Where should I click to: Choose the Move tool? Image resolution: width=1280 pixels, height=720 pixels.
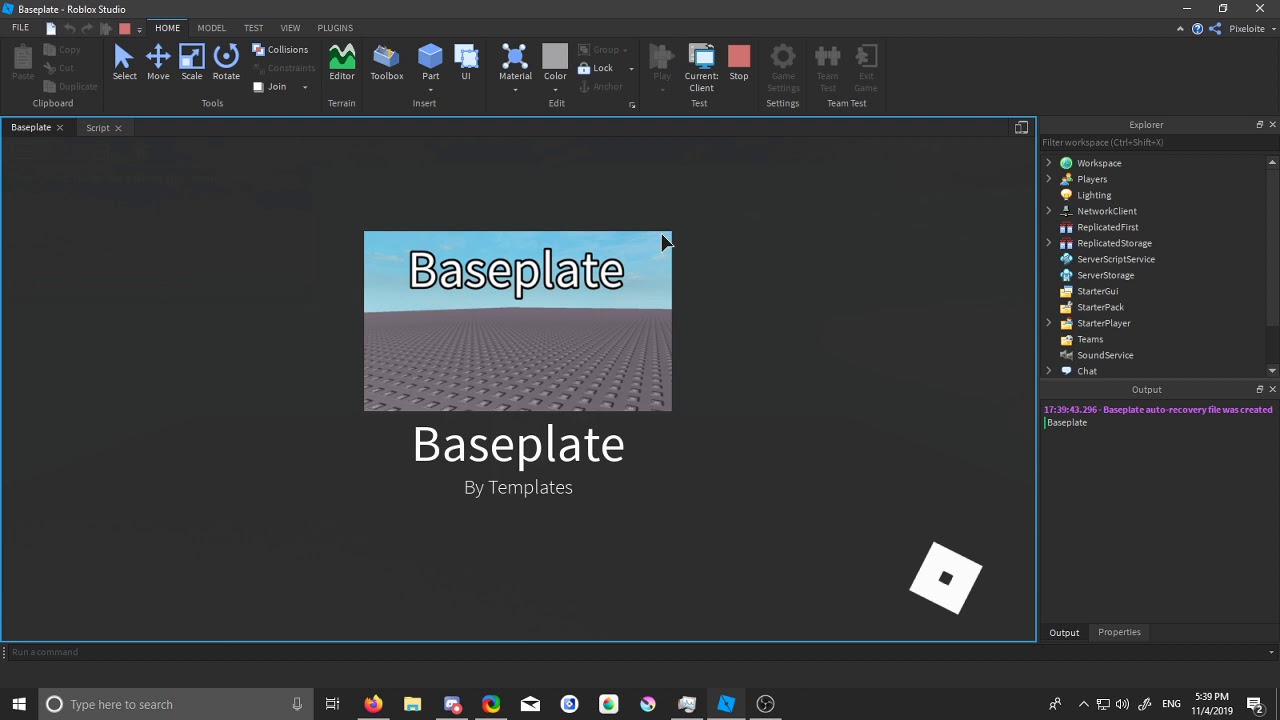click(x=158, y=63)
